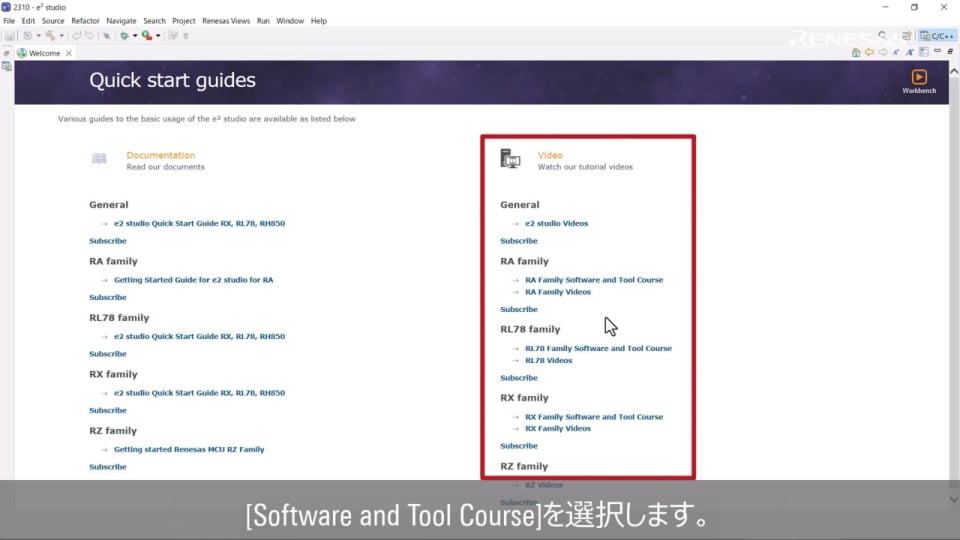Screen dimensions: 960x540
Task: Click Subscribe under RL78 family videos
Action: click(x=518, y=378)
